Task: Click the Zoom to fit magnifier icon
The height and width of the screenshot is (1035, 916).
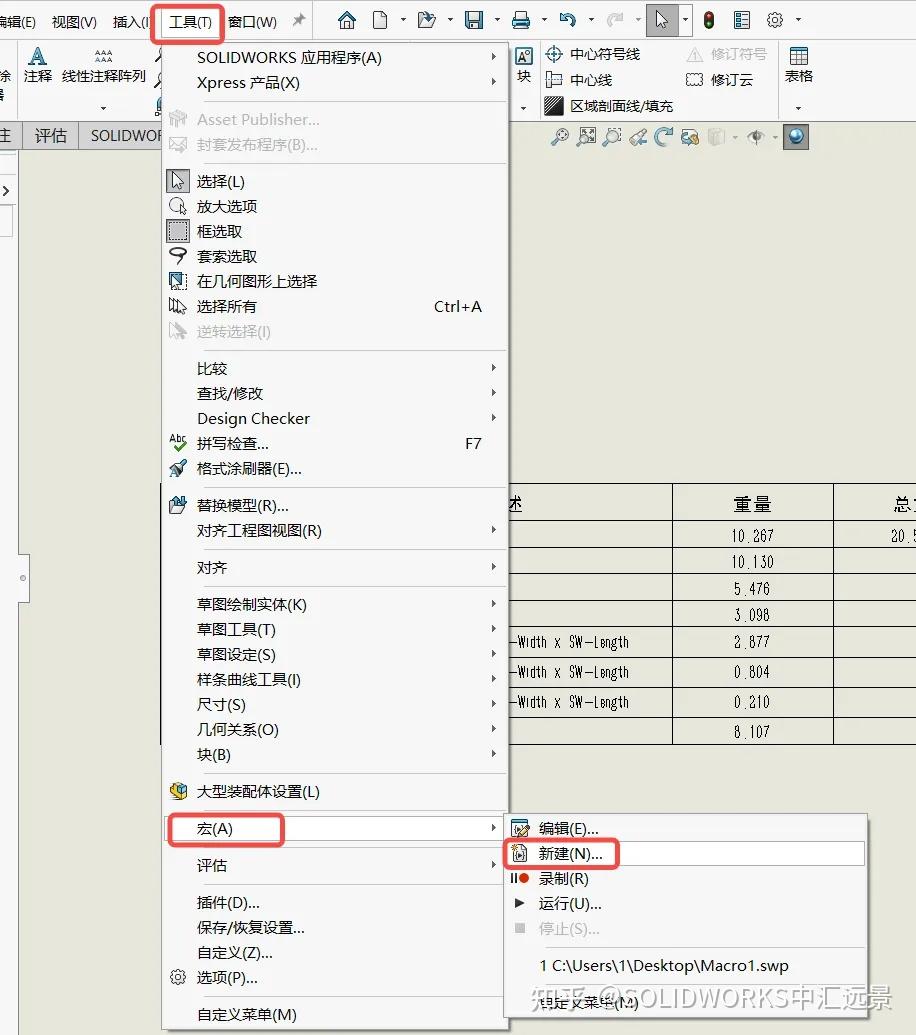Action: pos(560,137)
